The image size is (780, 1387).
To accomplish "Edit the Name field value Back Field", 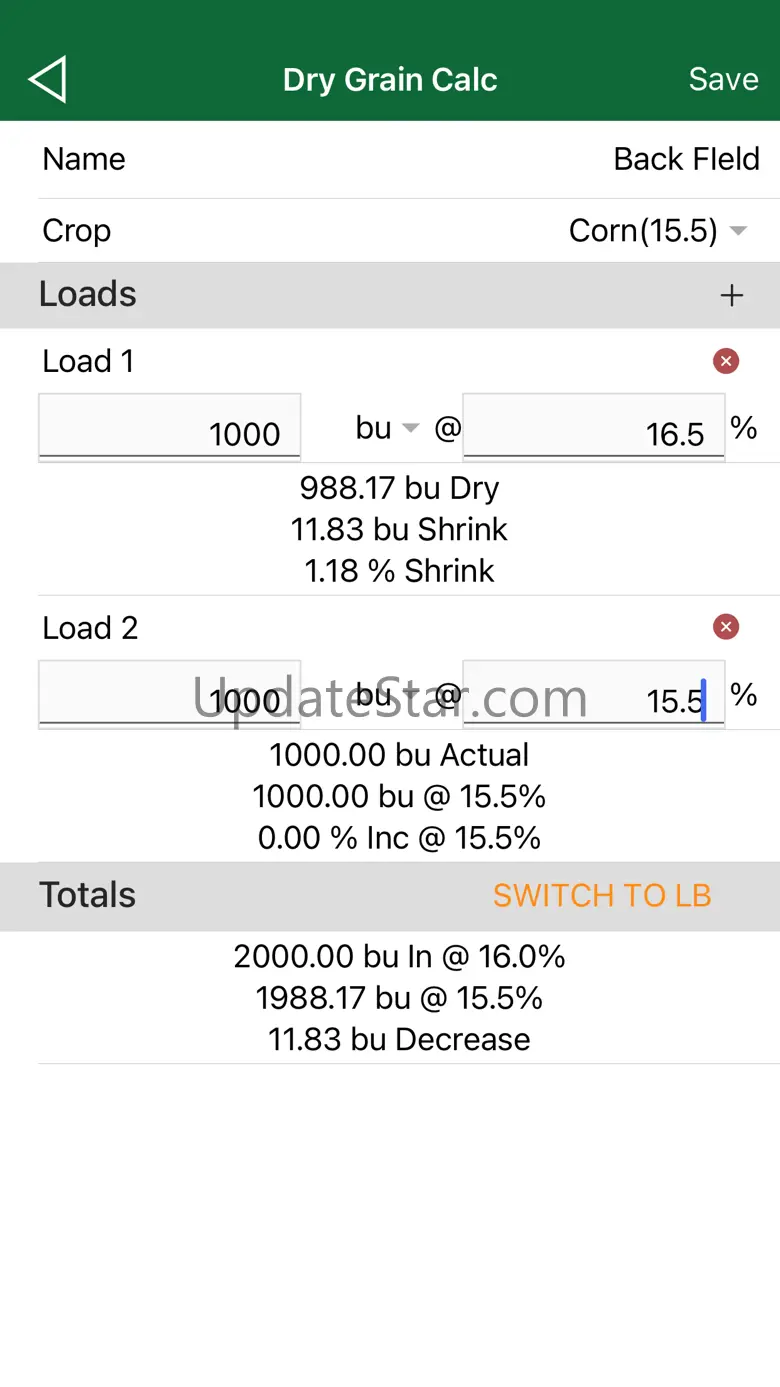I will click(686, 159).
